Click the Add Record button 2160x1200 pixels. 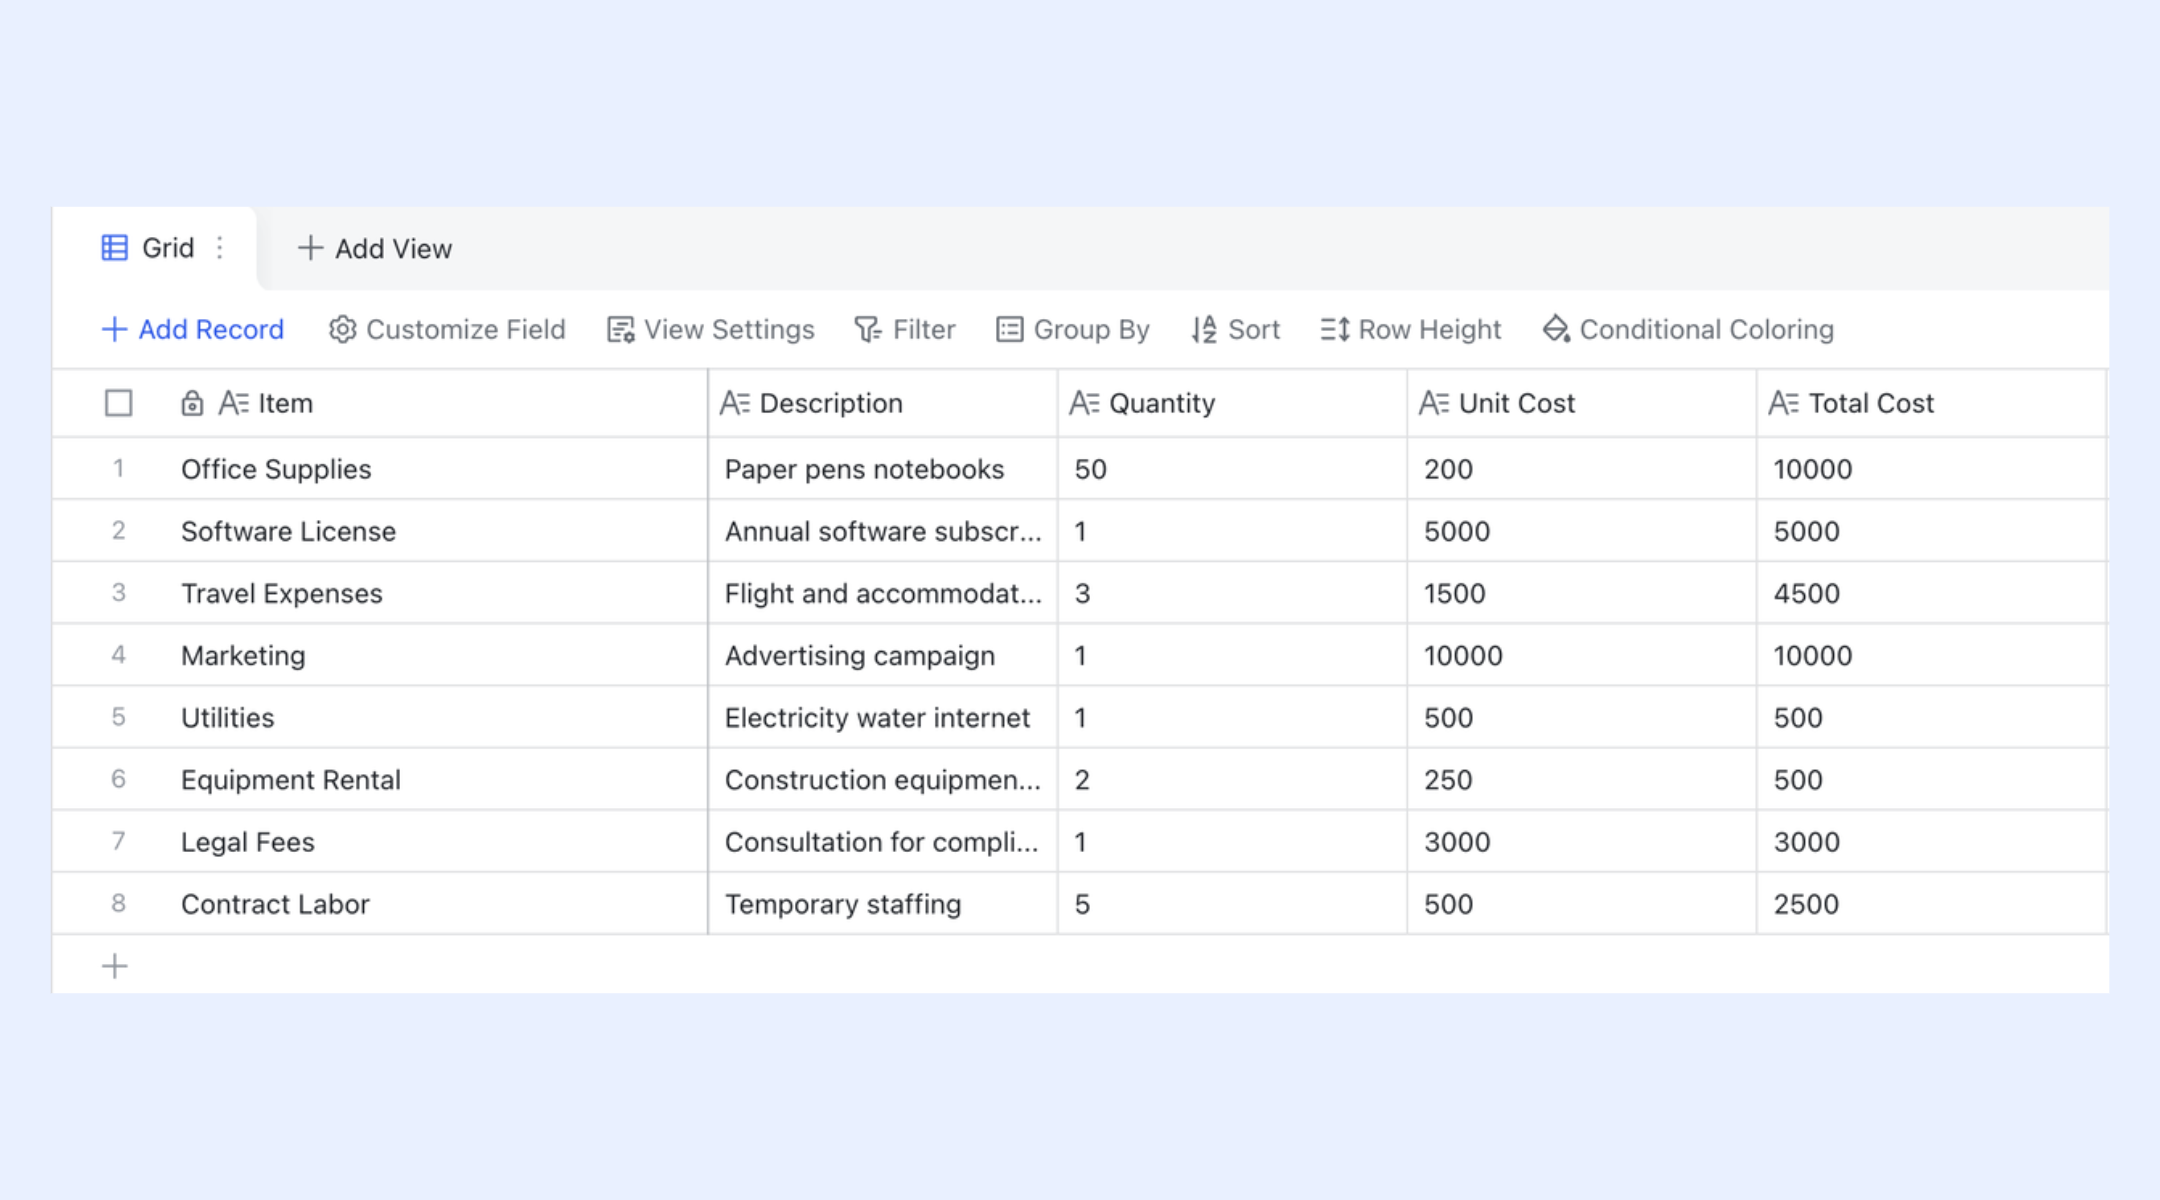[193, 329]
